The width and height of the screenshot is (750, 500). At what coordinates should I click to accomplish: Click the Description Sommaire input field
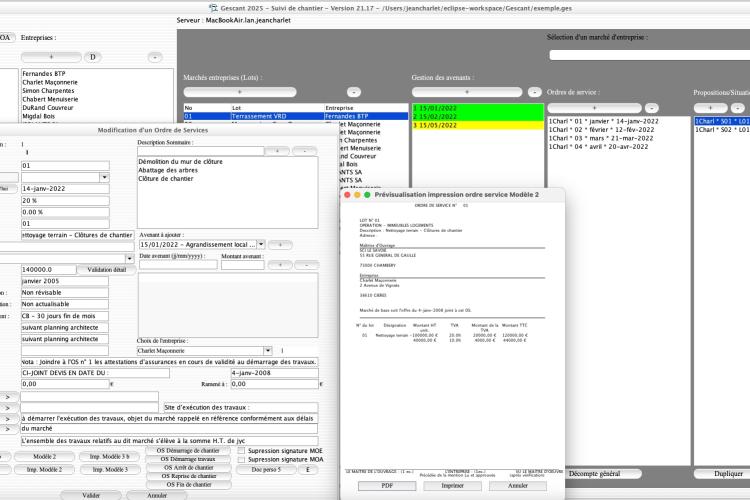(201, 151)
